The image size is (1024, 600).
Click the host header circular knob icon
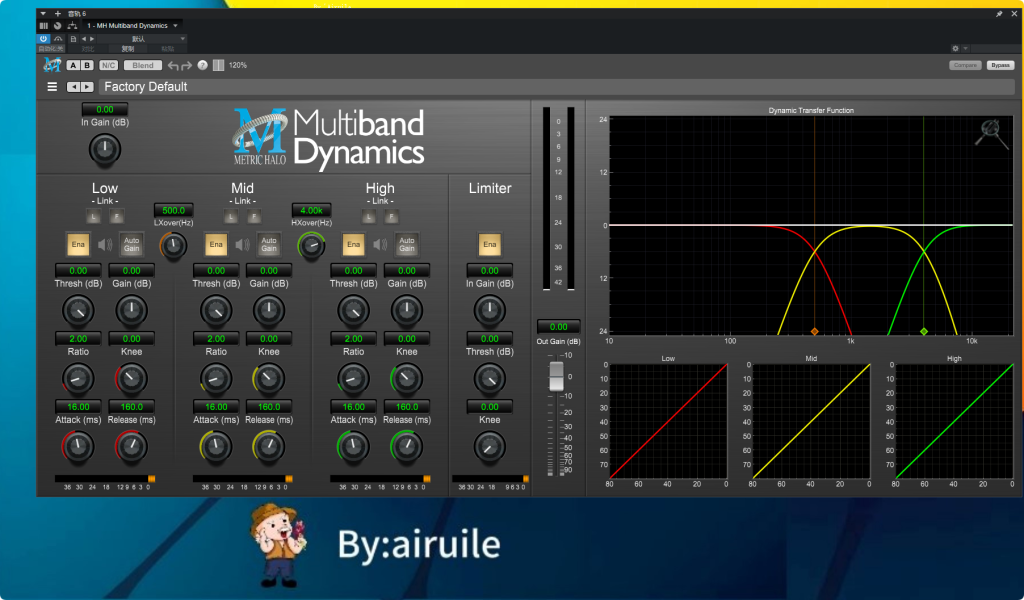tap(57, 25)
